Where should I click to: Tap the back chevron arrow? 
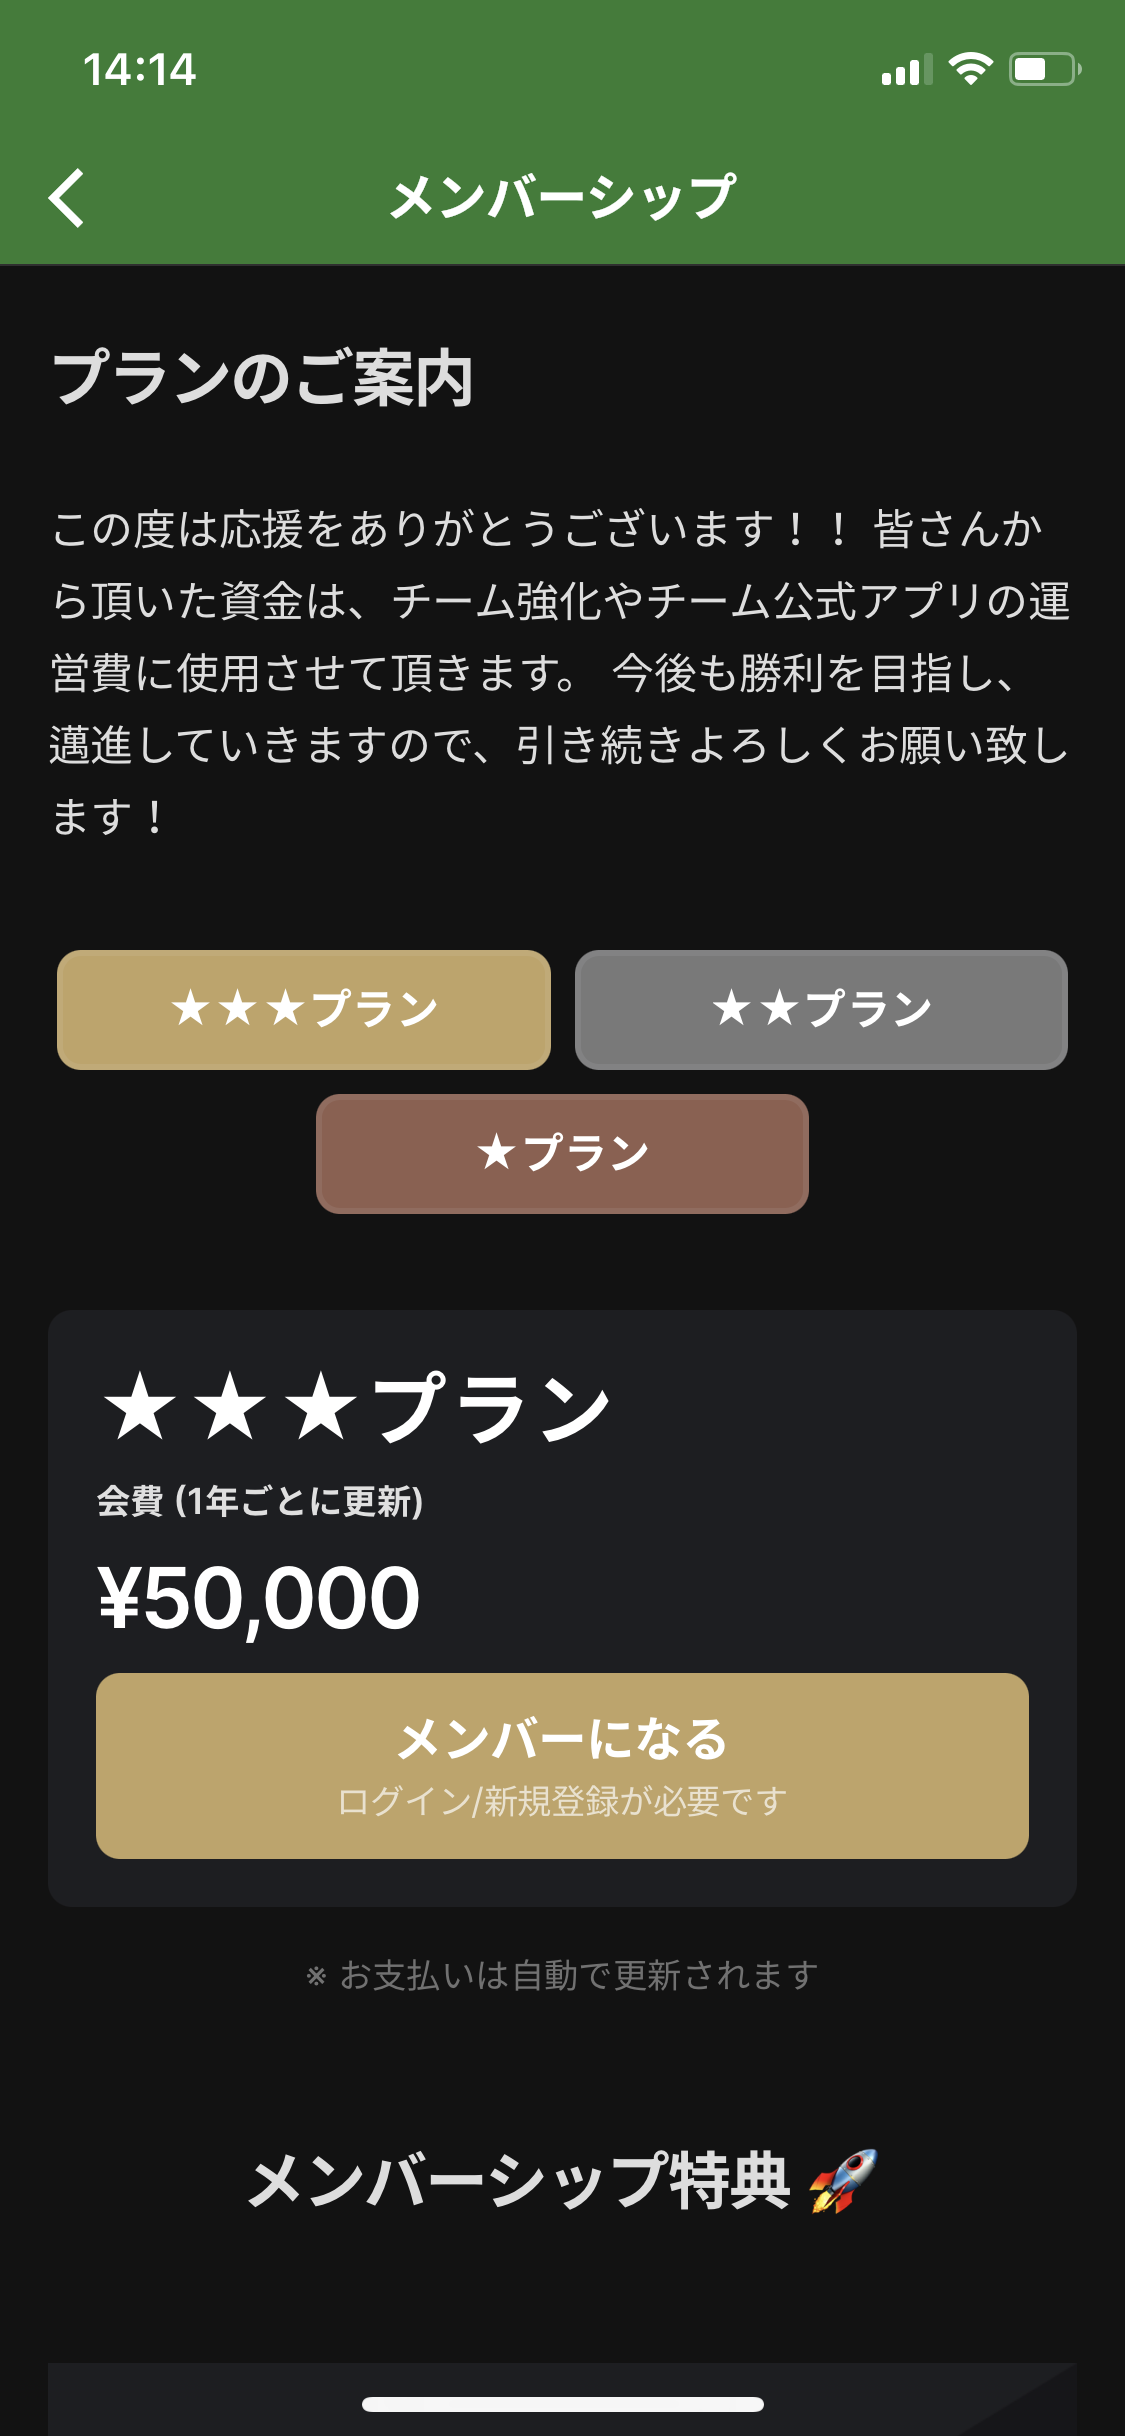(67, 198)
